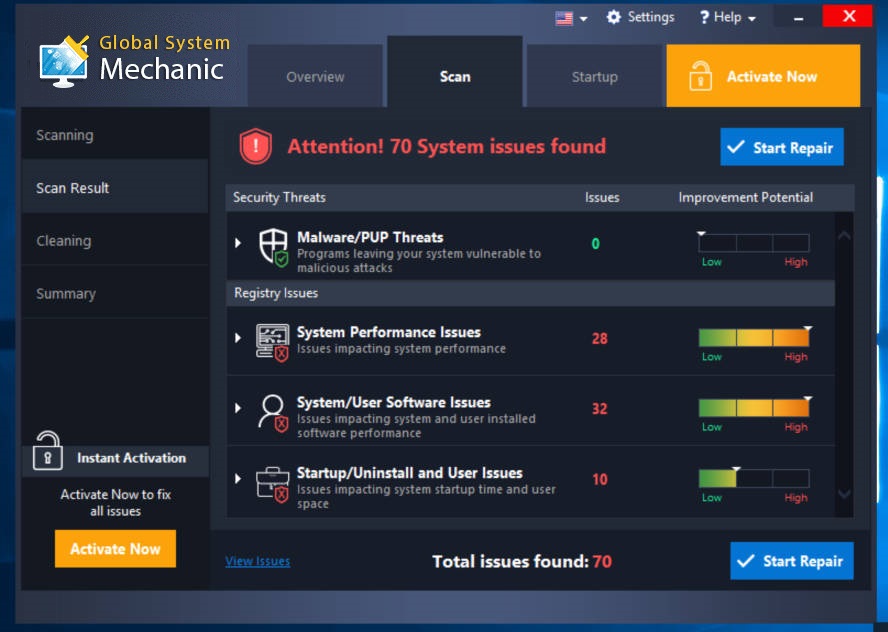Open the View Issues link
Viewport: 888px width, 632px height.
click(x=258, y=561)
